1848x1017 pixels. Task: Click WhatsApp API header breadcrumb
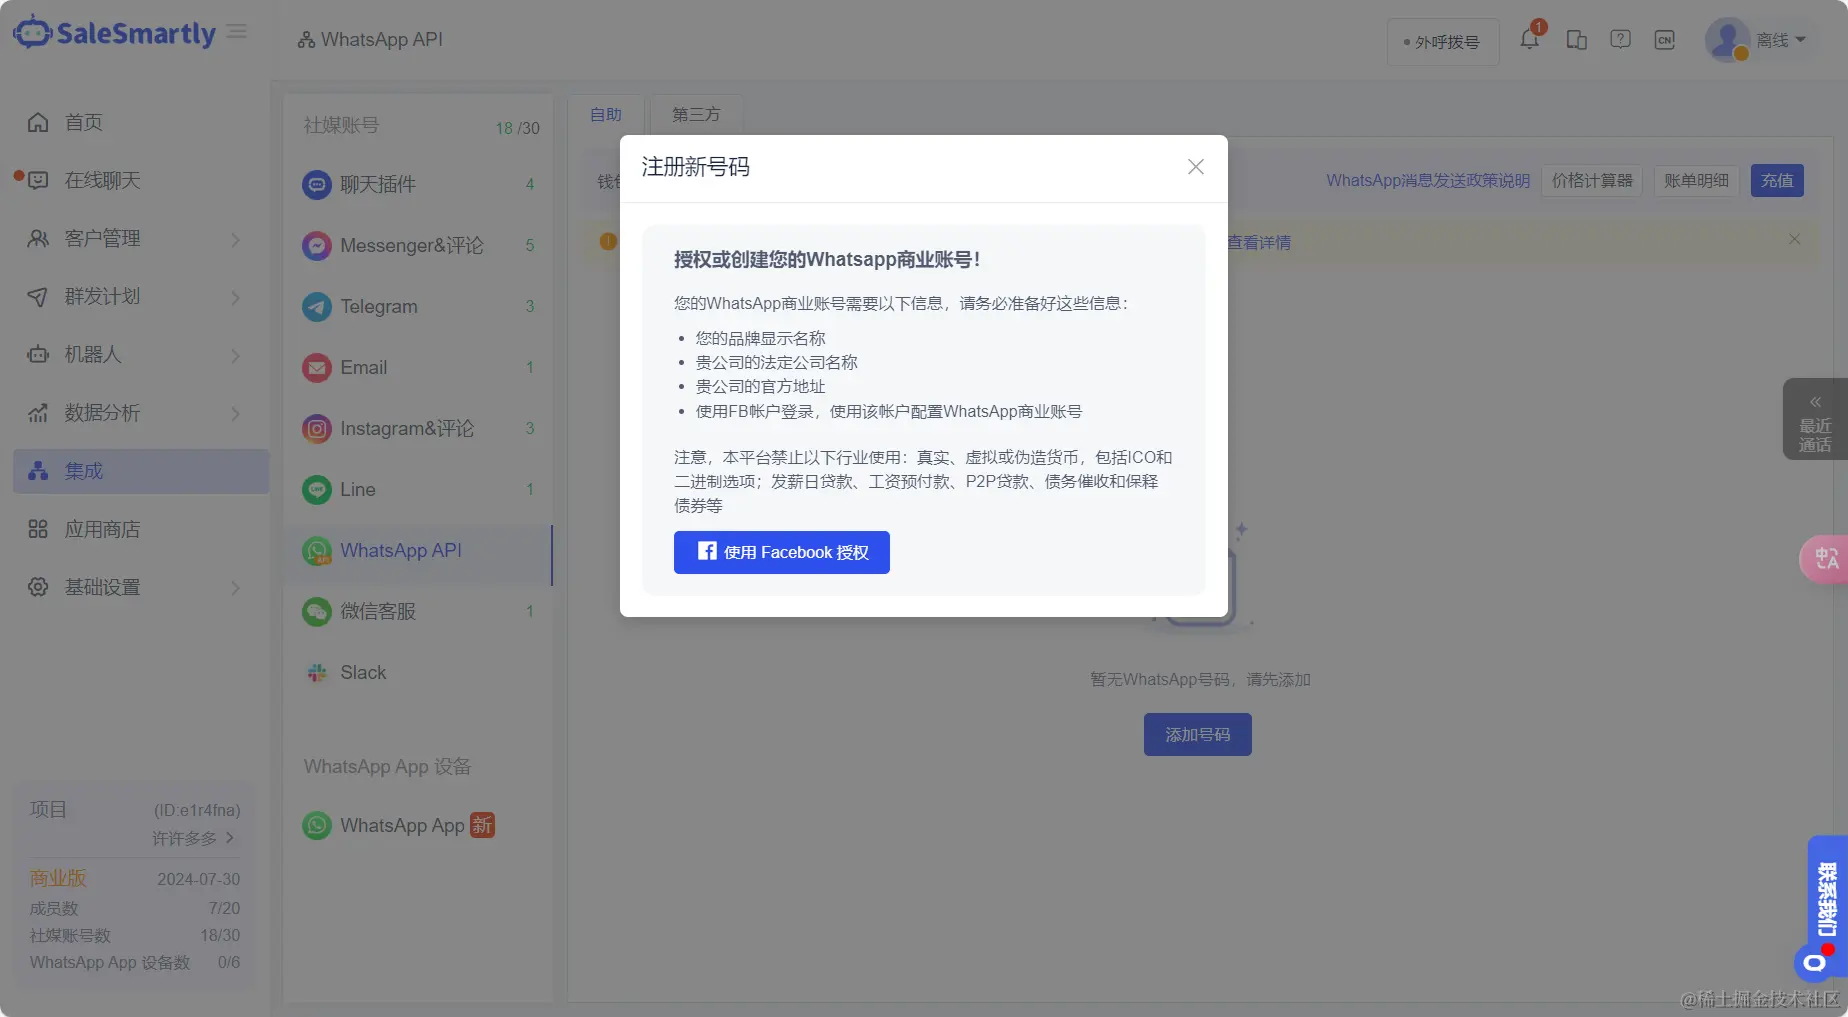click(370, 39)
